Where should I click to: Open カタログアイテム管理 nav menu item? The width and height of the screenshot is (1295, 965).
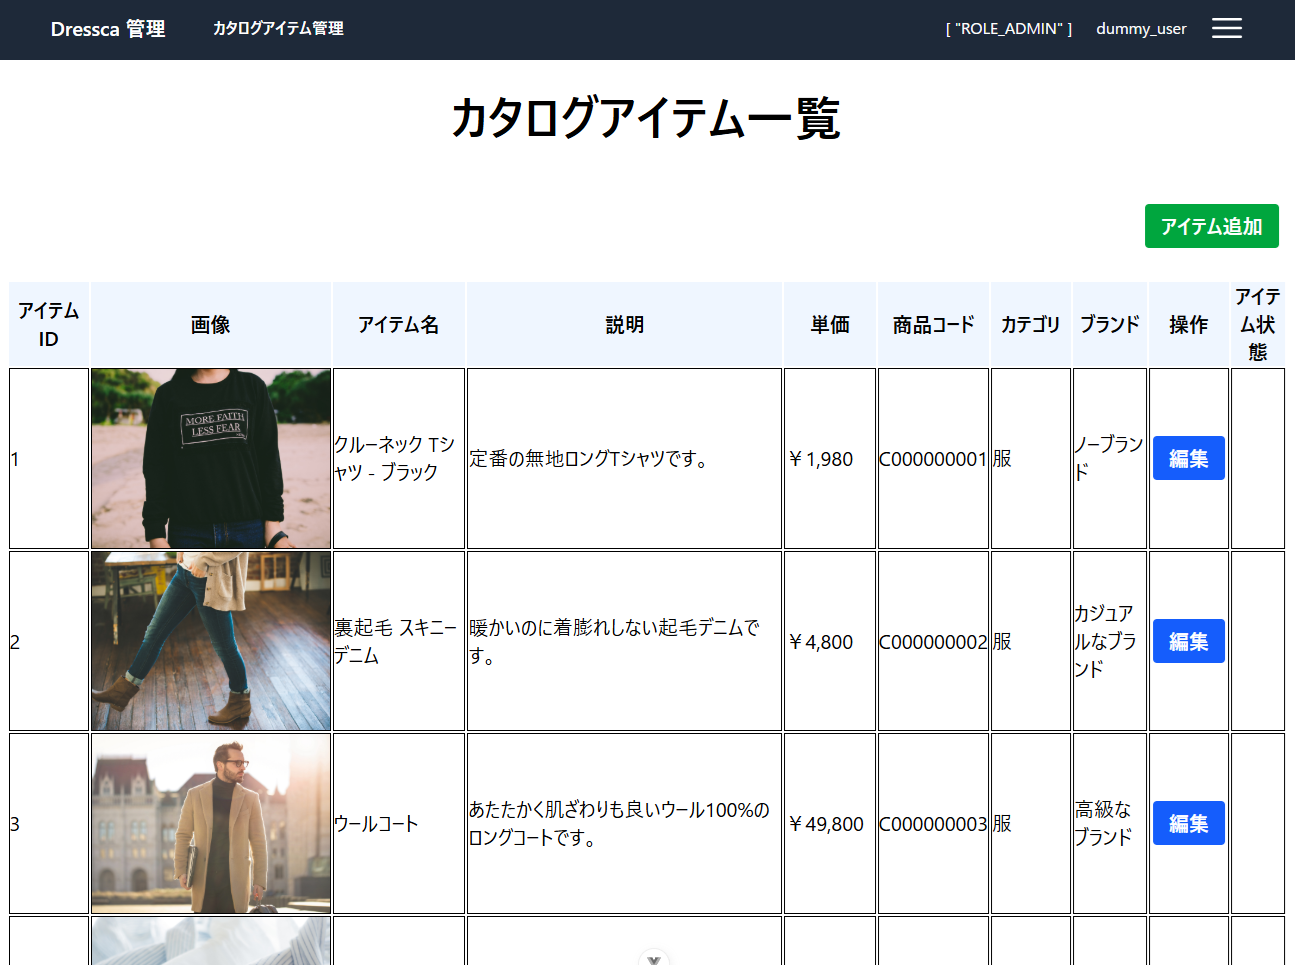click(x=278, y=29)
